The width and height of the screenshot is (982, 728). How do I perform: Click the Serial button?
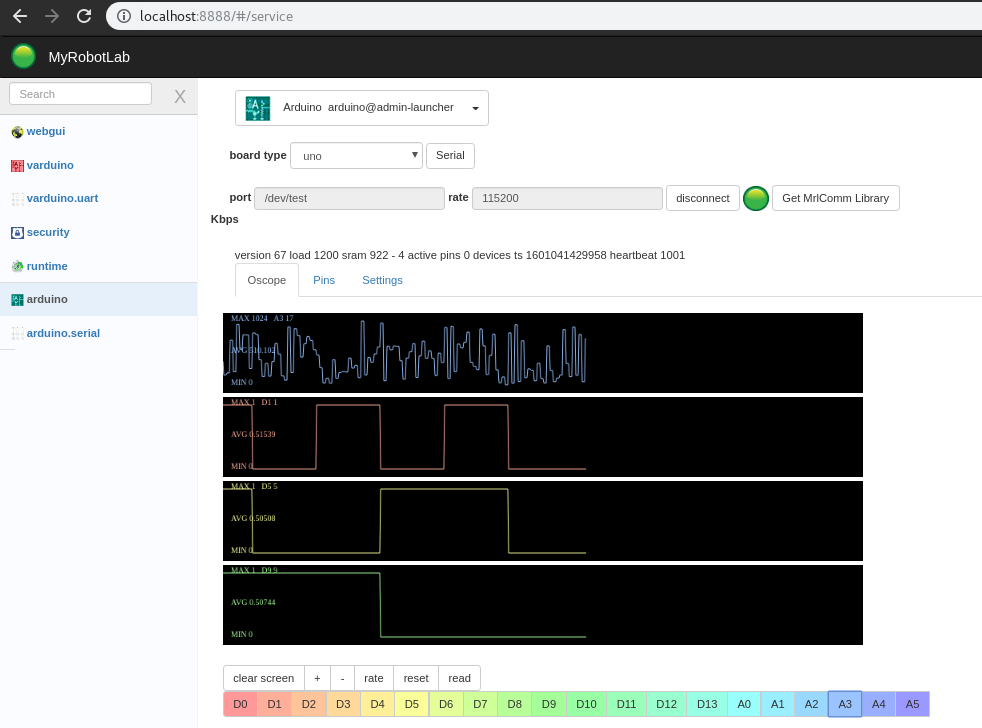pos(450,155)
